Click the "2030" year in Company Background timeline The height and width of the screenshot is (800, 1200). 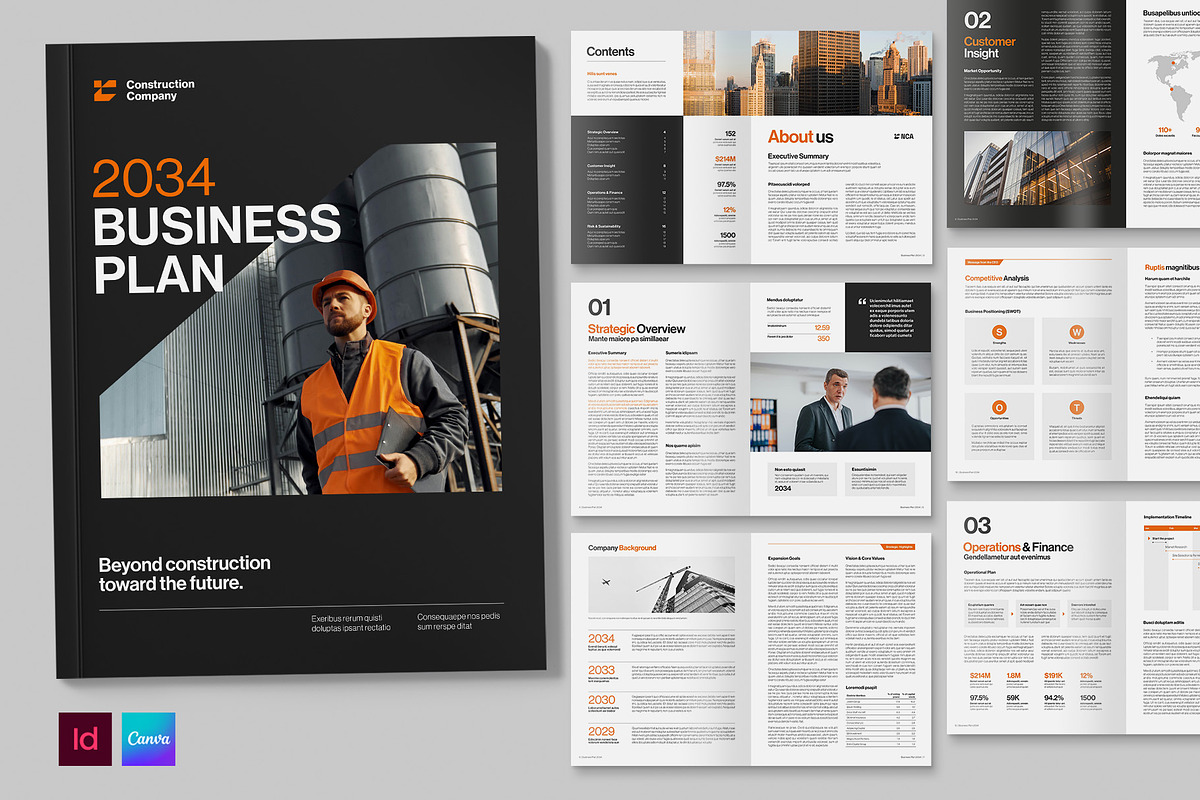tap(601, 701)
